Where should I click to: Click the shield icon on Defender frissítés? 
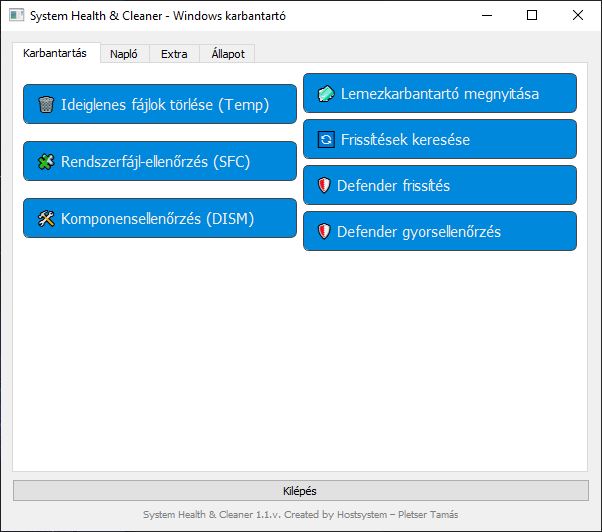pyautogui.click(x=324, y=185)
